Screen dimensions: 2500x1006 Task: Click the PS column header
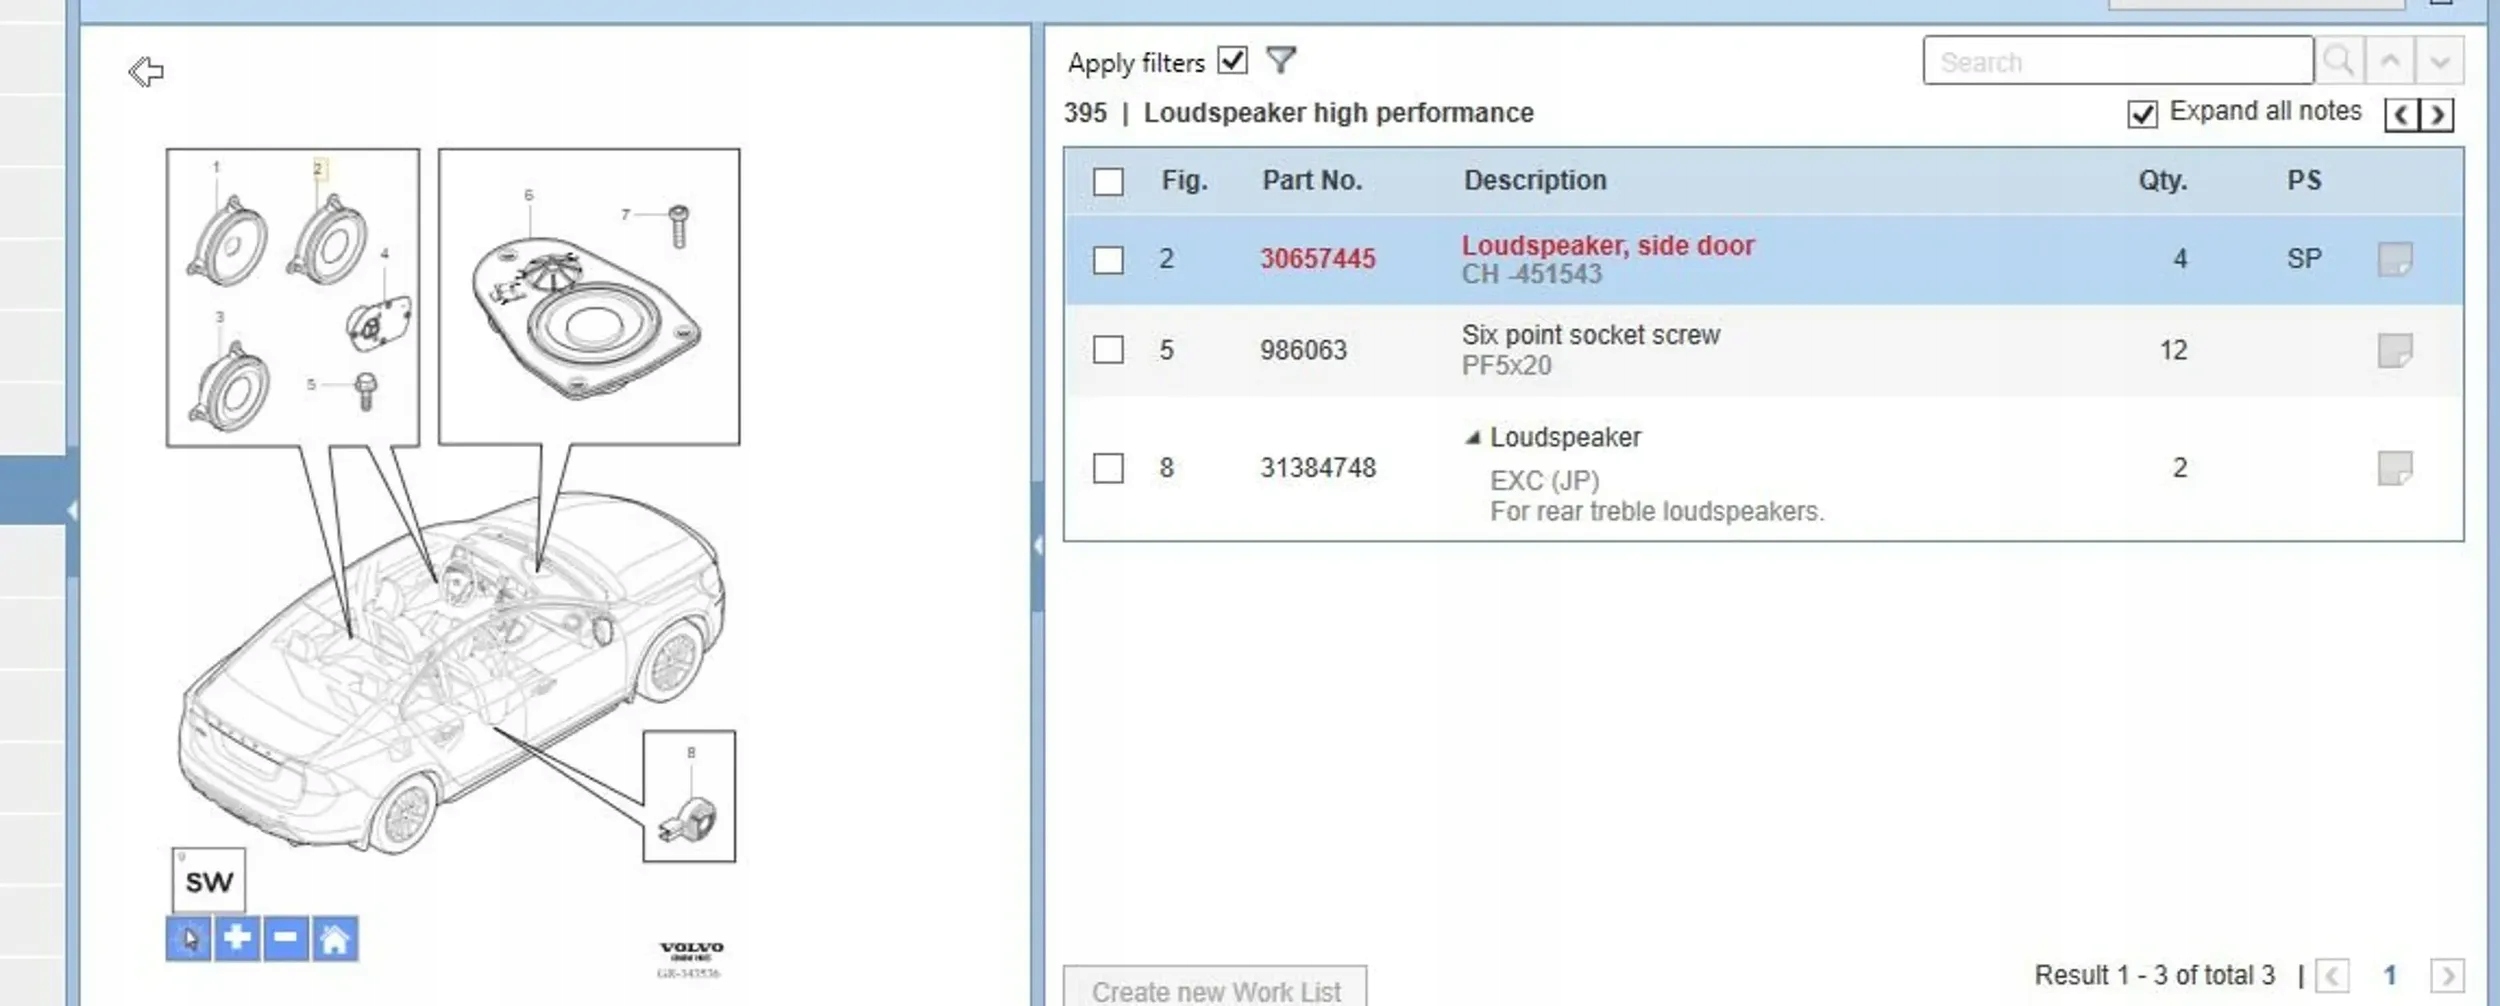pos(2304,181)
